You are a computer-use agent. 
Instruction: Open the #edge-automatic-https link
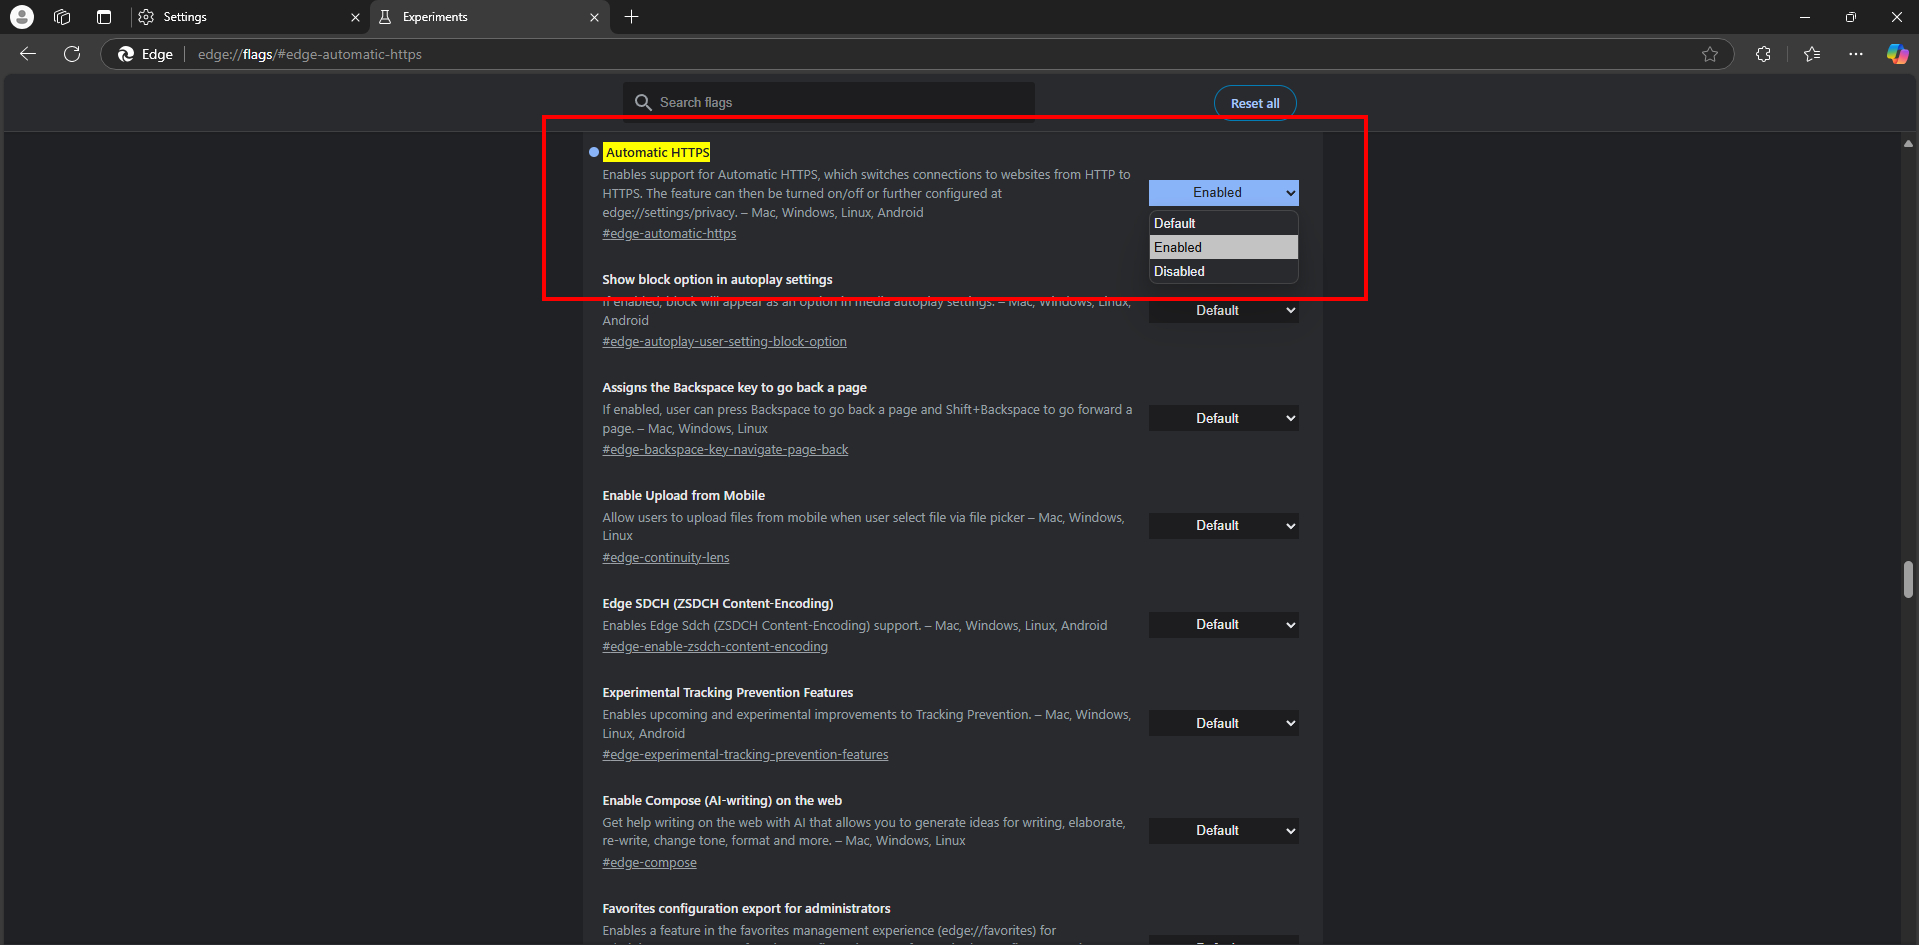click(x=669, y=233)
